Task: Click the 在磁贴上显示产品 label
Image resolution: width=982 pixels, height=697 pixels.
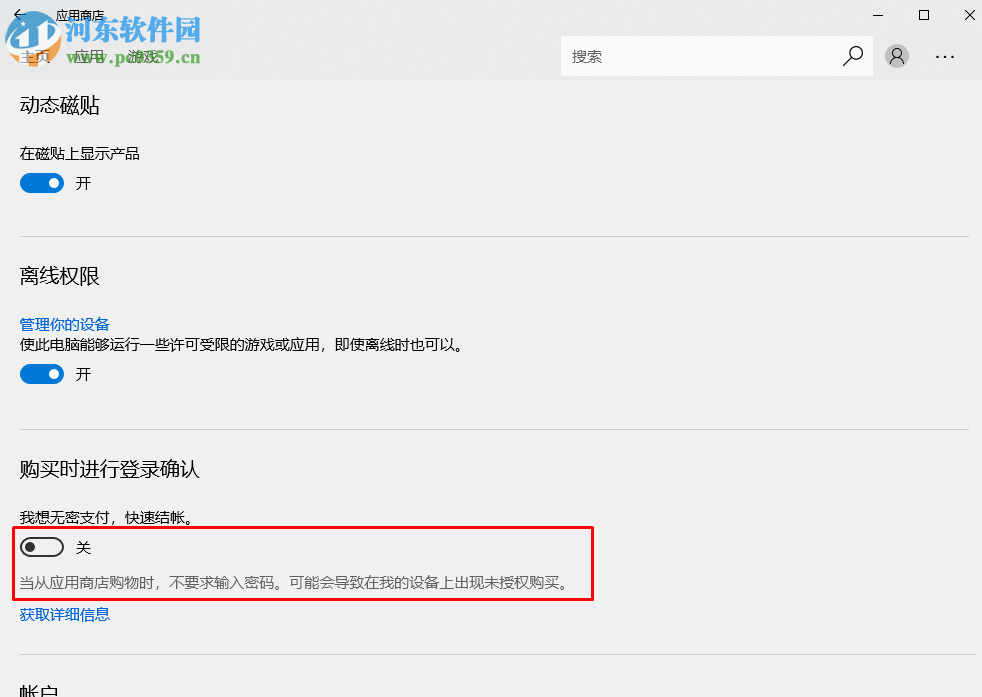Action: point(78,153)
